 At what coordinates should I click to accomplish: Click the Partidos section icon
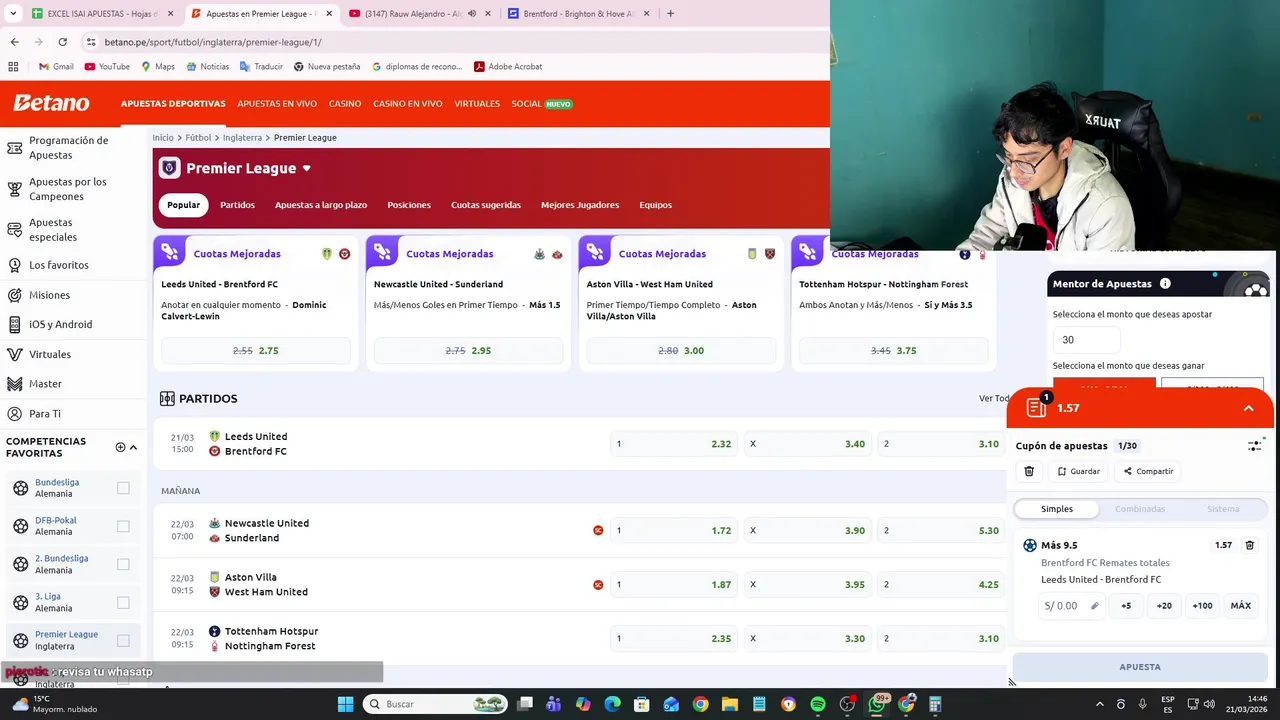(x=167, y=398)
